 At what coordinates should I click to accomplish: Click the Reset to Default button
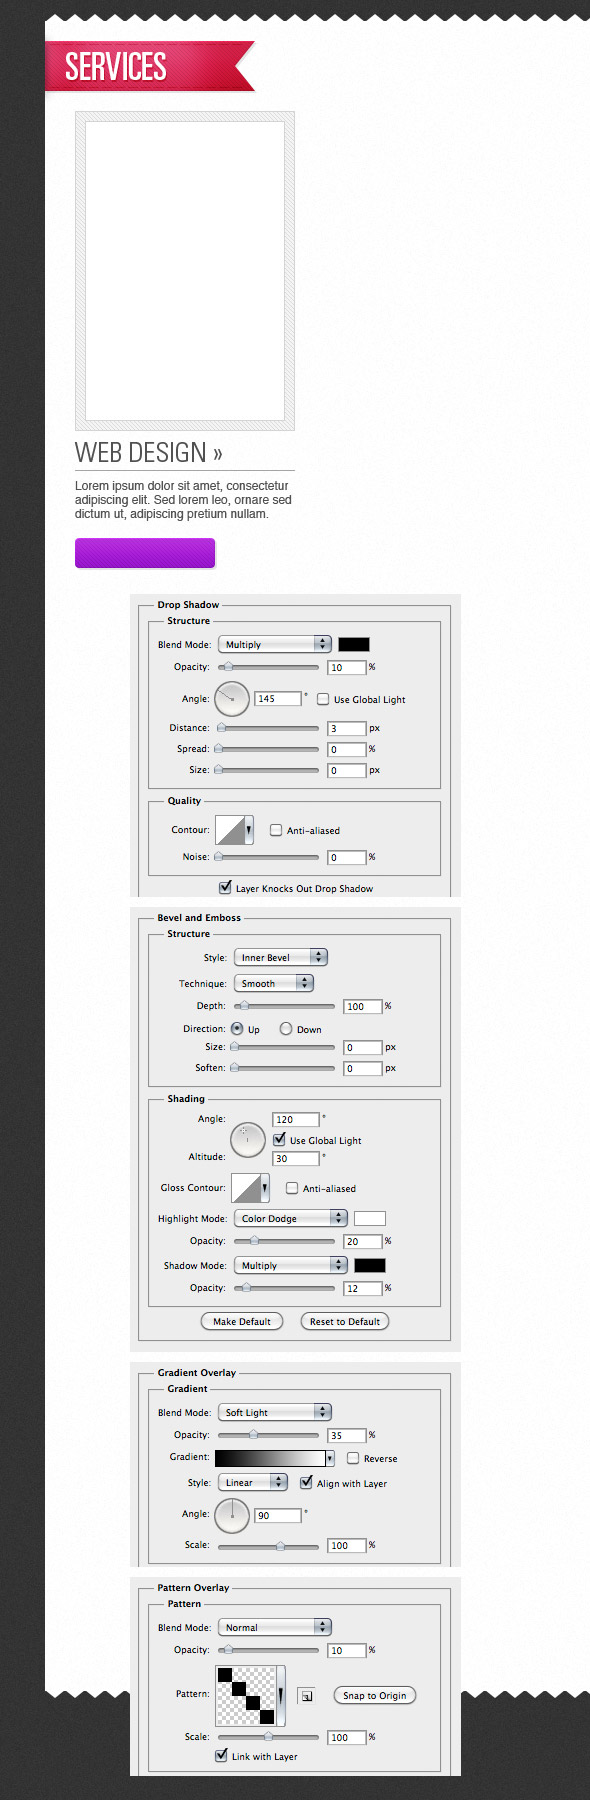[345, 1321]
